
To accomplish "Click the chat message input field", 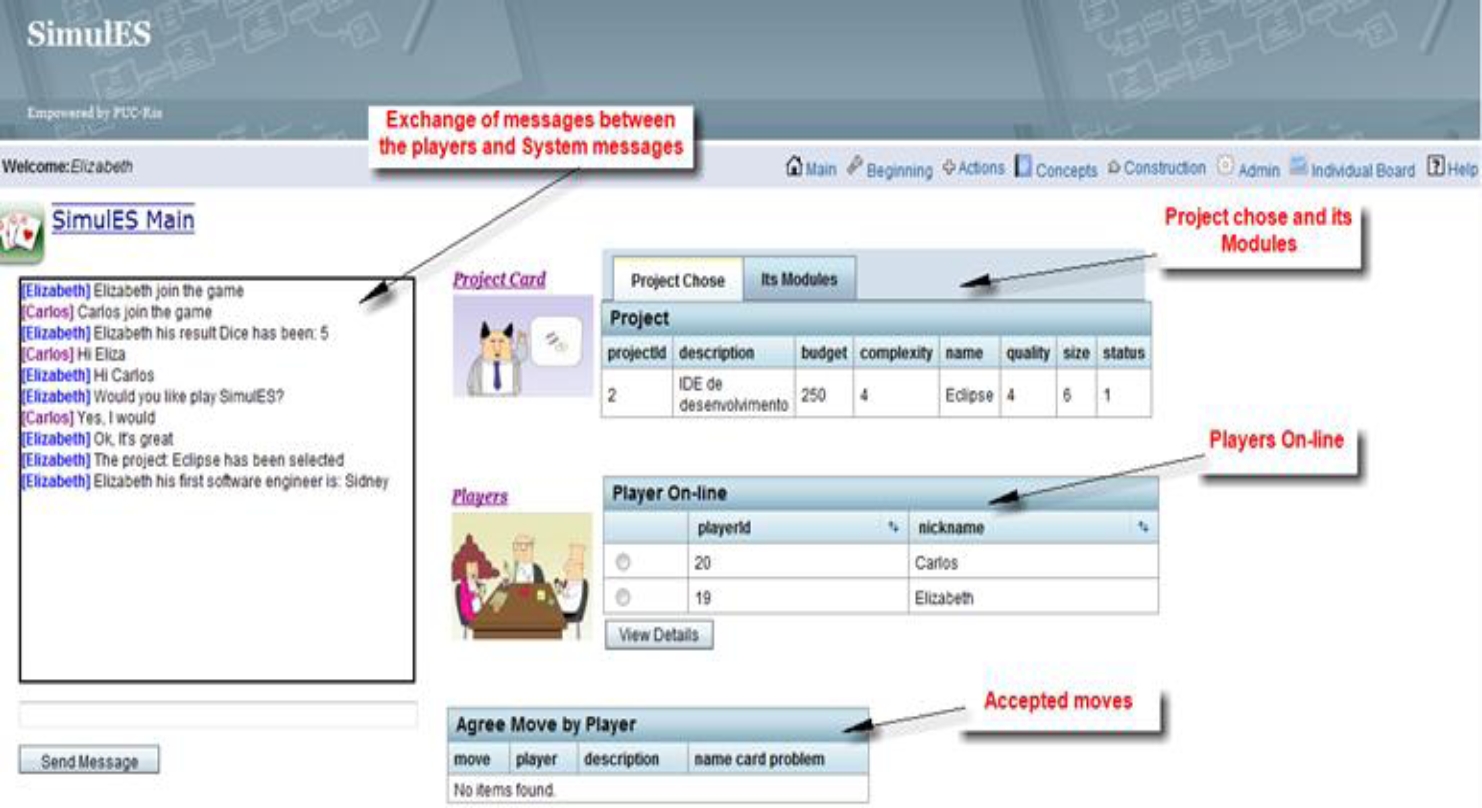I will (x=217, y=714).
